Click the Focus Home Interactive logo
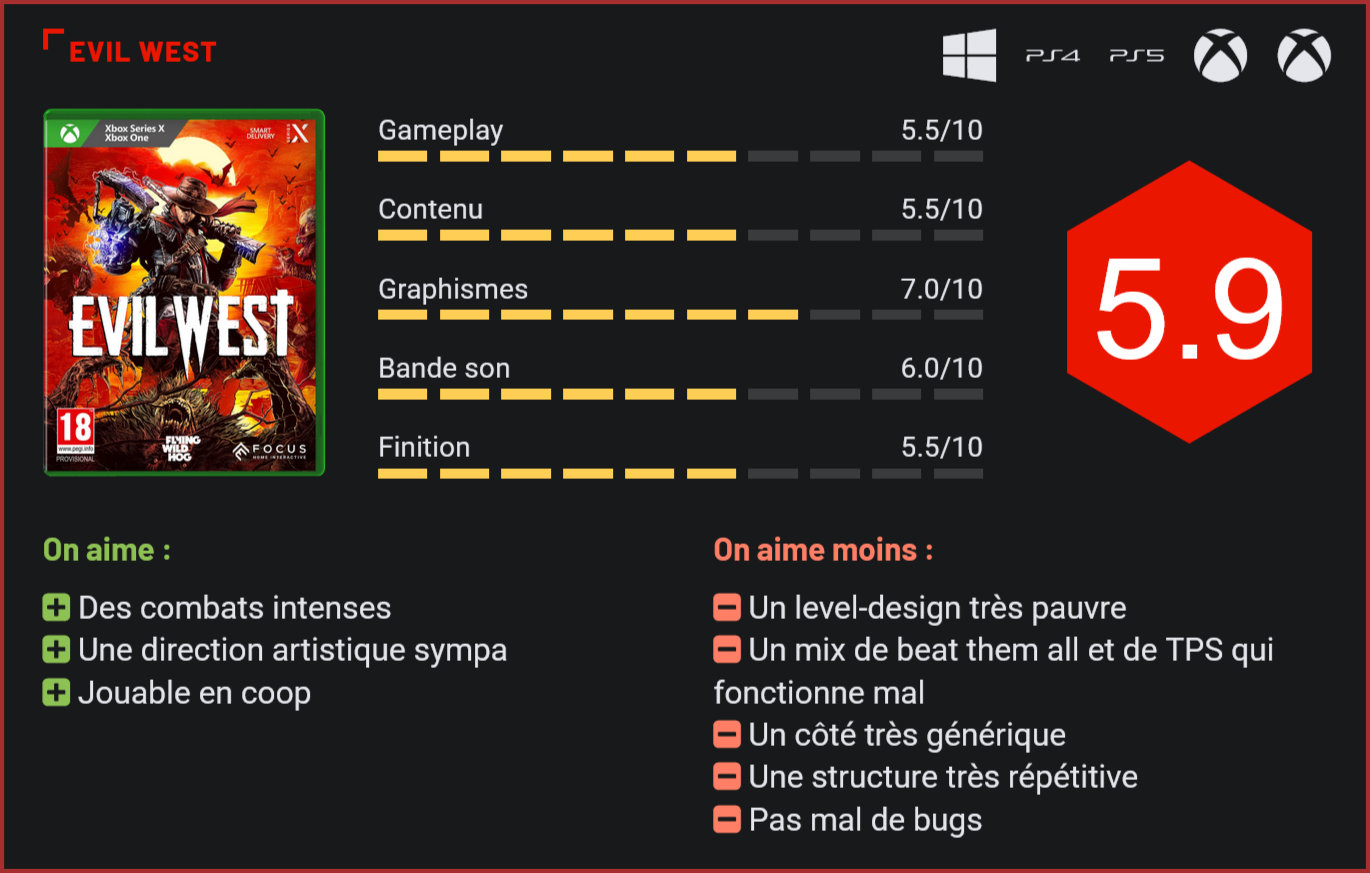 (x=270, y=451)
